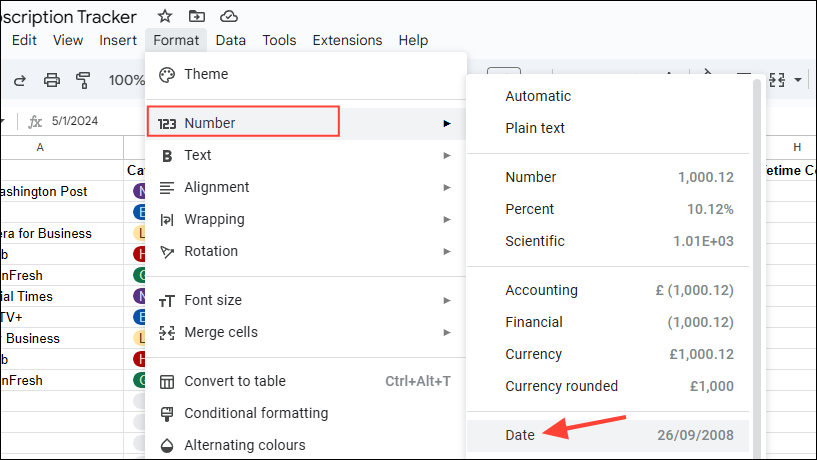Screen dimensions: 817x460
Task: Click the 'TV+' cell
Action: pos(61,317)
